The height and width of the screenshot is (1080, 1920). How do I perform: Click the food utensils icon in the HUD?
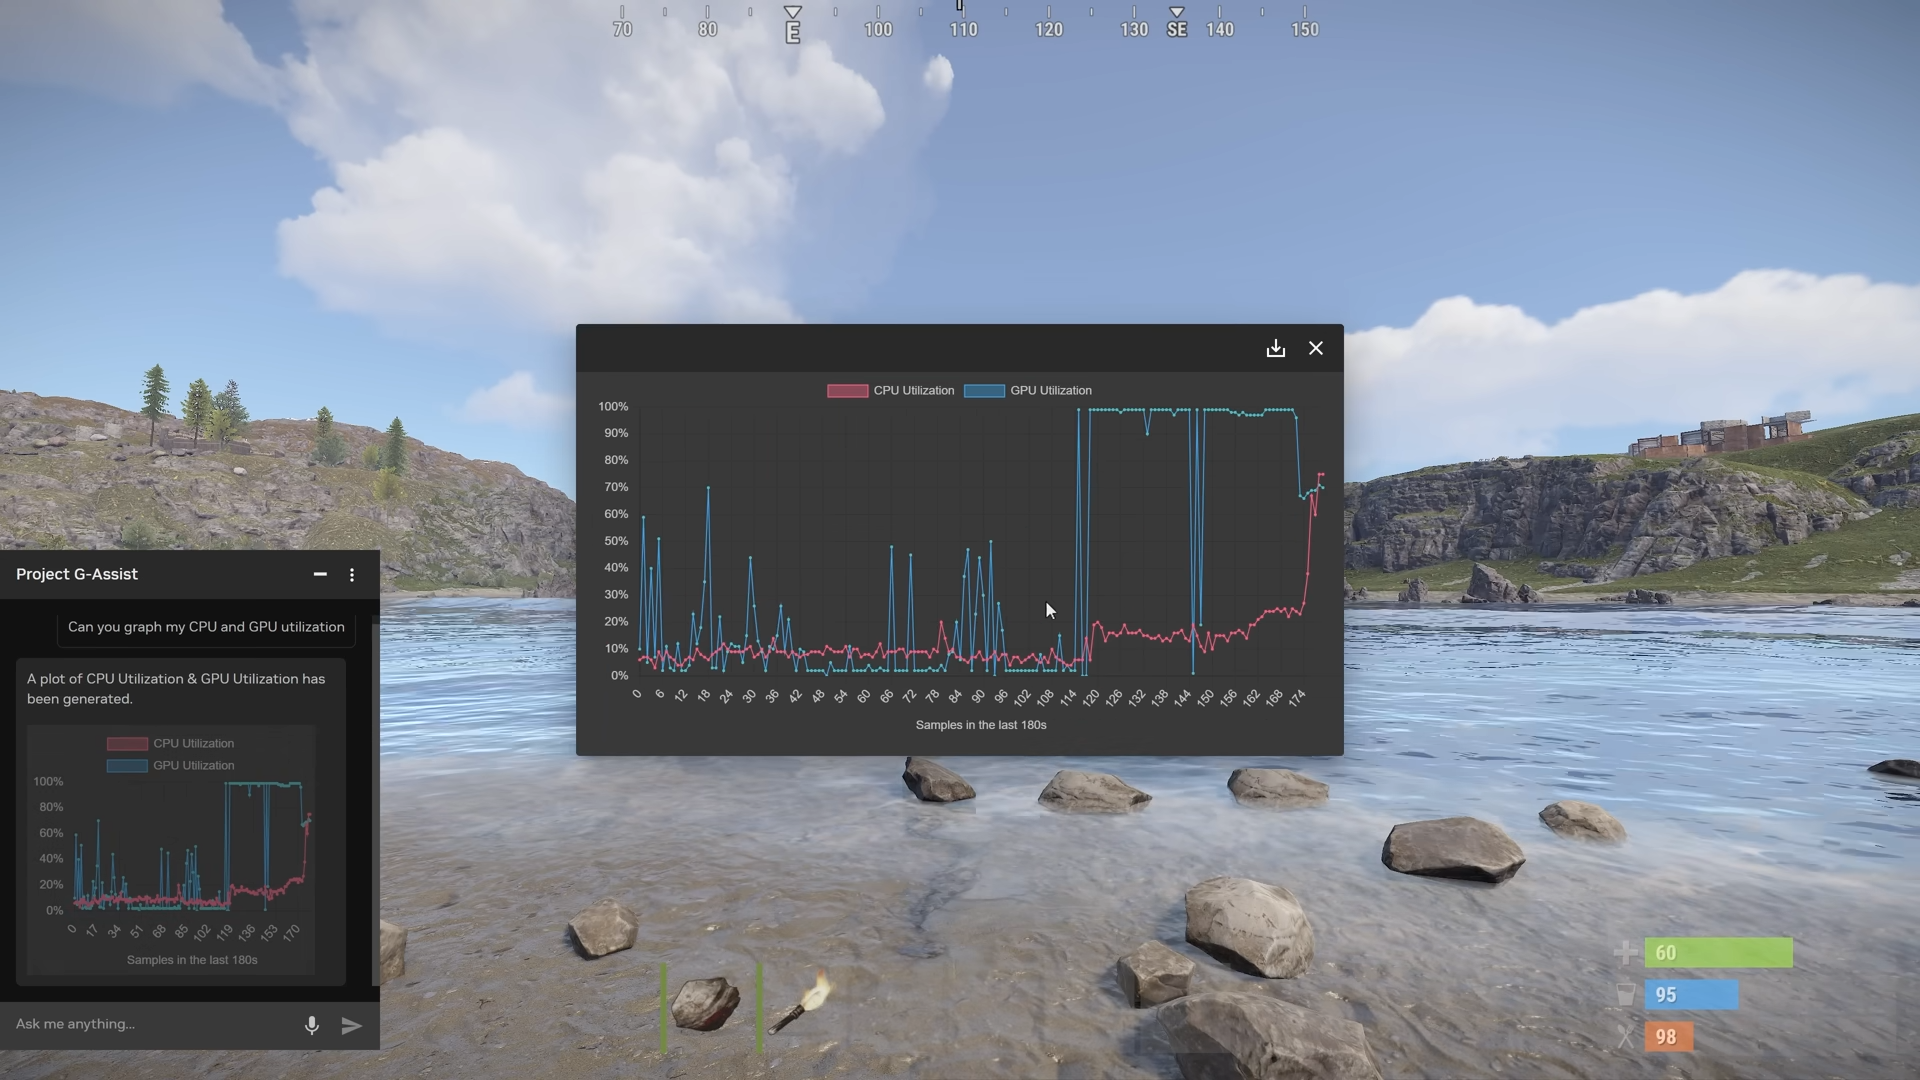tap(1626, 1037)
